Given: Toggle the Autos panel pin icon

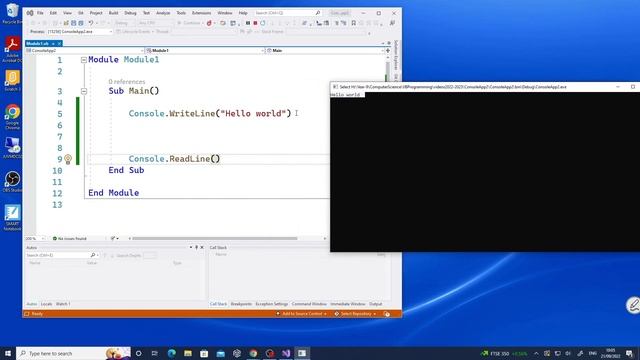Looking at the screenshot, I should click(196, 247).
